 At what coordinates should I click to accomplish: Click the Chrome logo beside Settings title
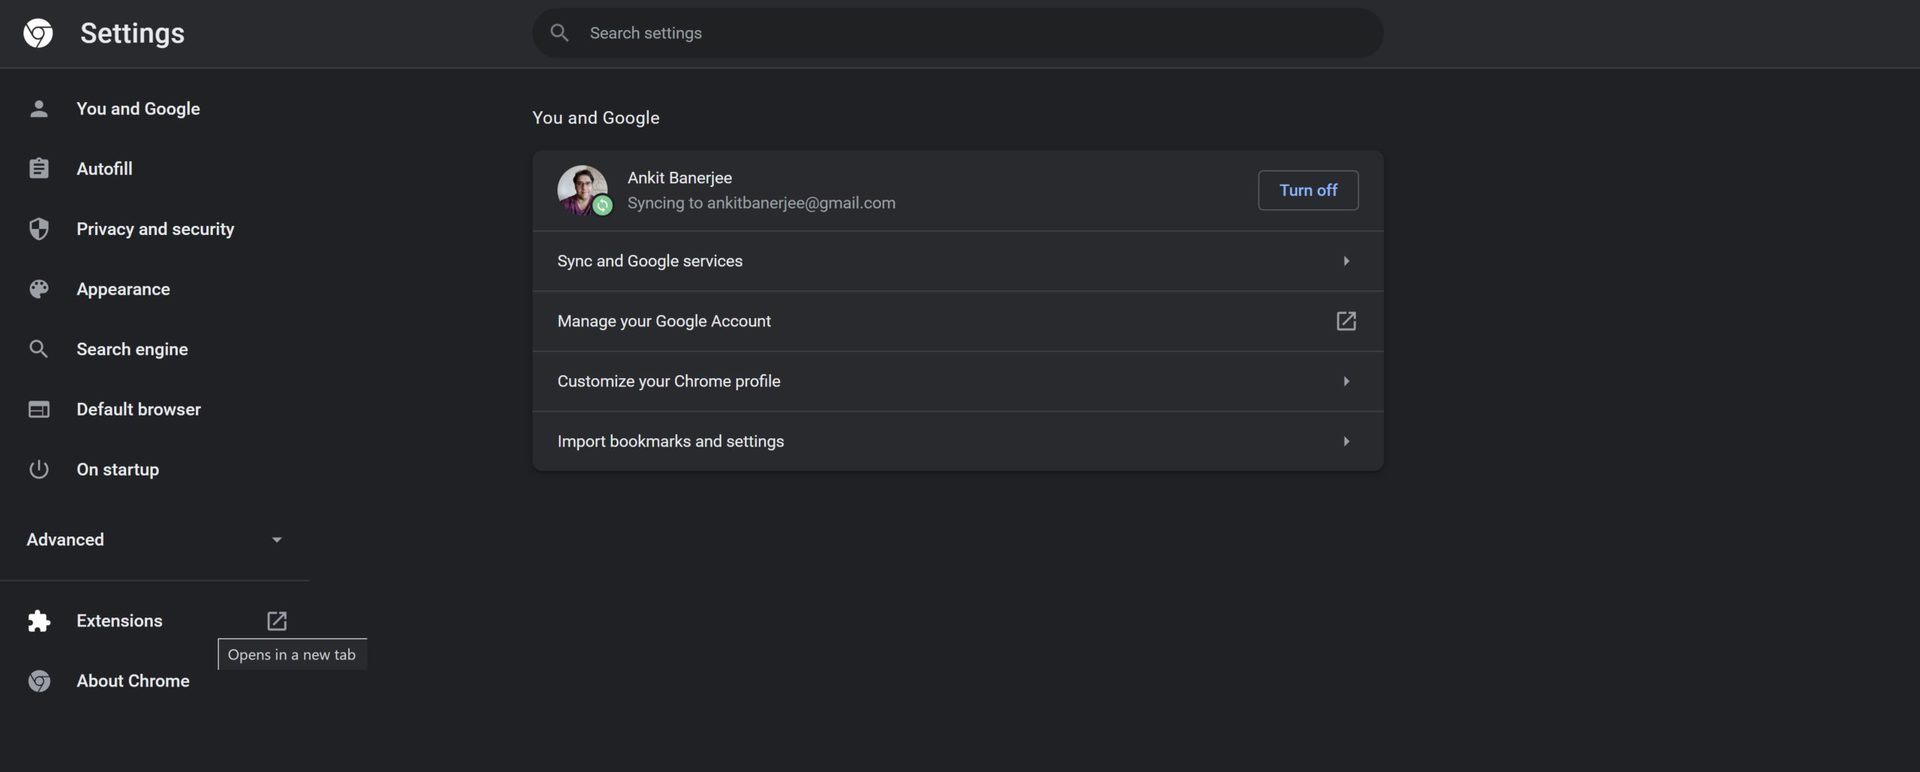[x=38, y=33]
